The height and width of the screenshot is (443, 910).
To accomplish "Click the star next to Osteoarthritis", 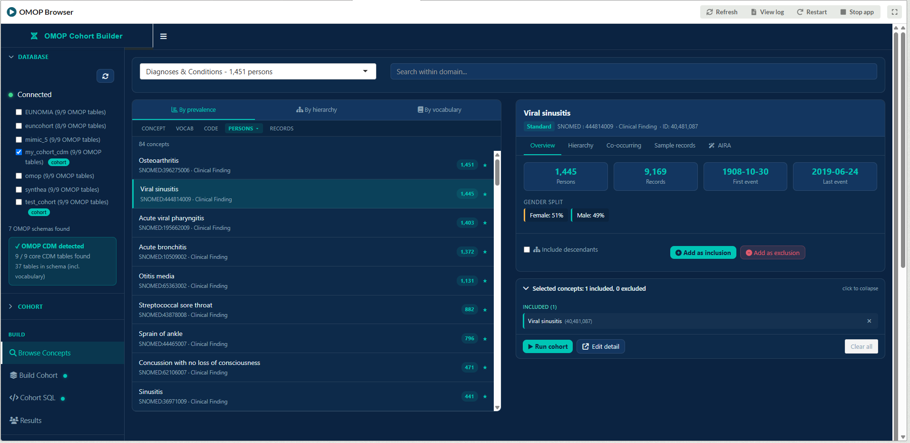I will [x=485, y=165].
